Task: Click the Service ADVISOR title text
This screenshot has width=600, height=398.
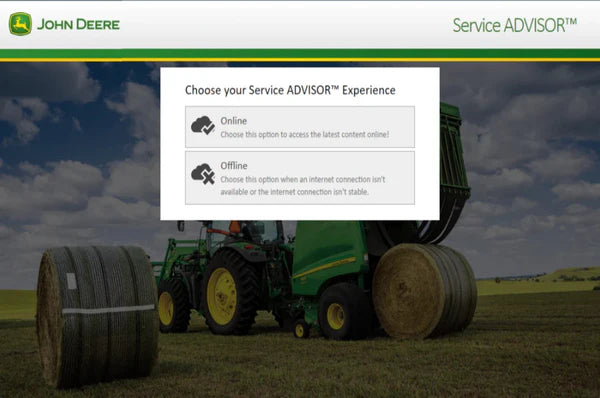Action: (515, 25)
